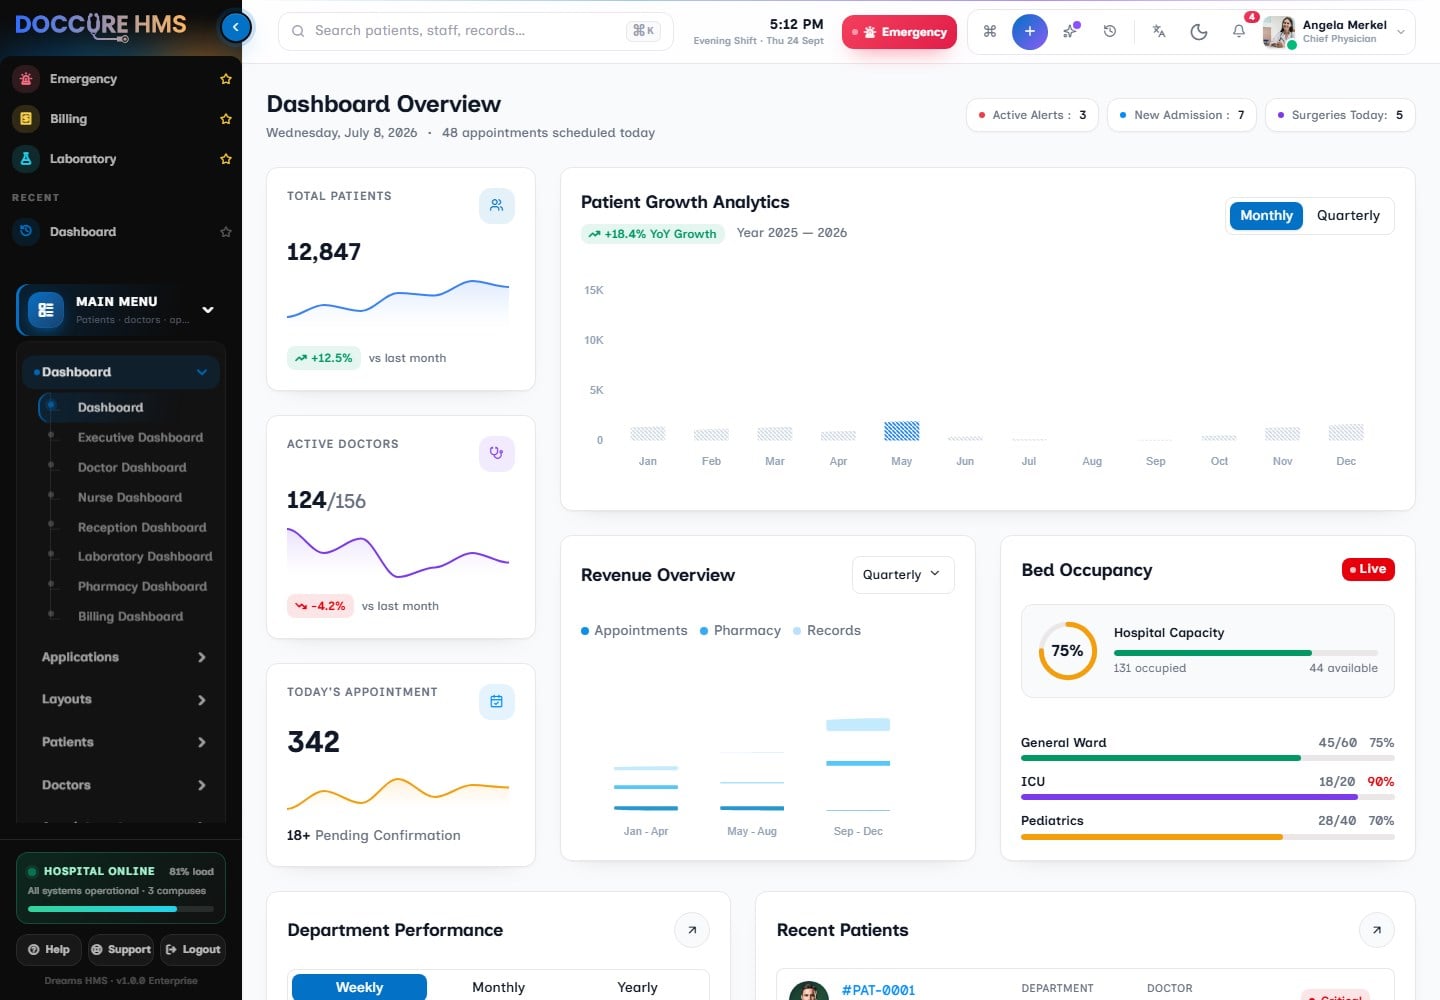
Task: Collapse the Dashboard submenu chevron
Action: coord(202,372)
